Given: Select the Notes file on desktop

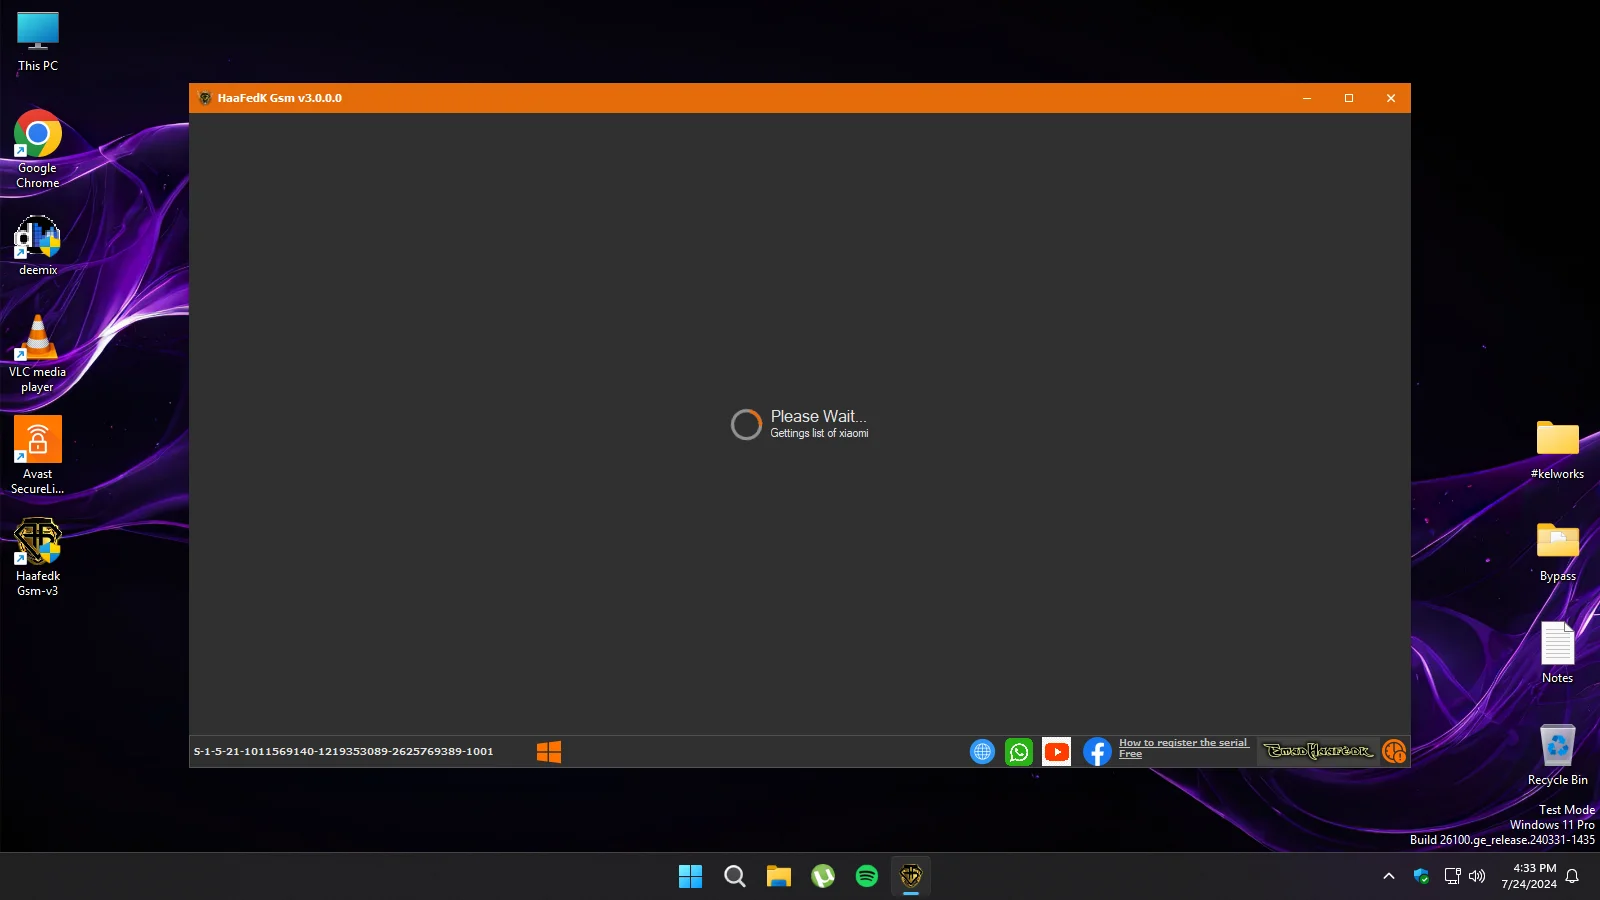Looking at the screenshot, I should tap(1557, 653).
